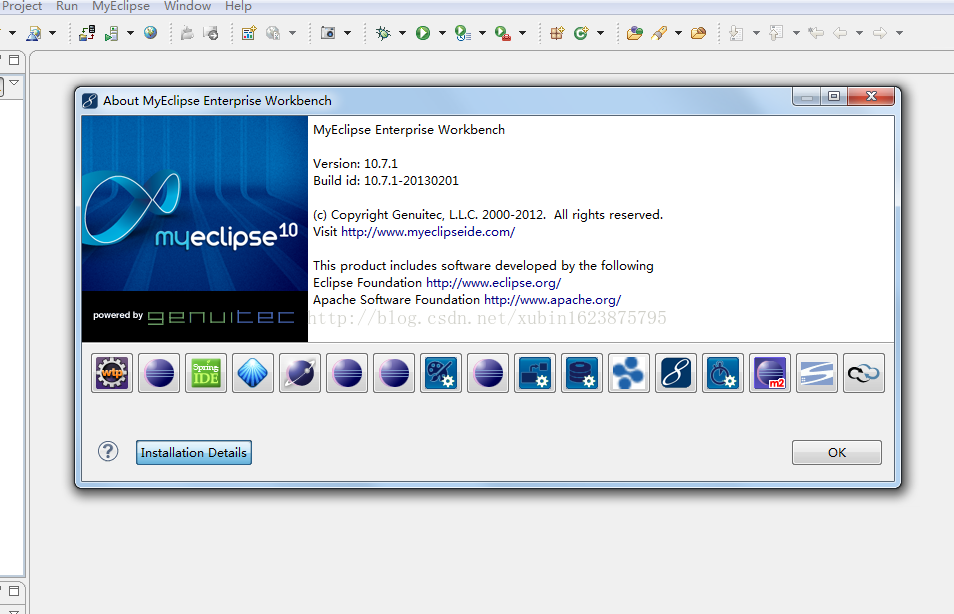Screen dimensions: 954x614
Task: Expand the New Java Class dropdown arrow
Action: 601,33
